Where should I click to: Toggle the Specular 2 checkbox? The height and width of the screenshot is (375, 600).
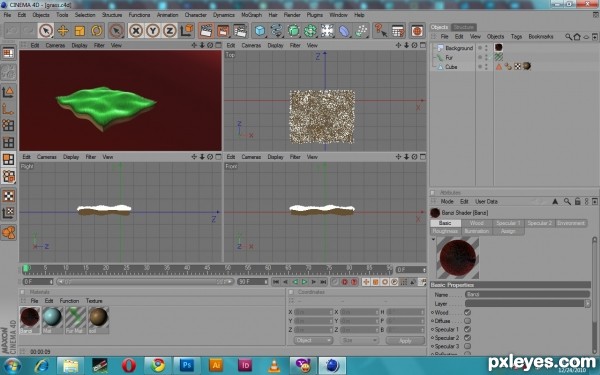pos(467,338)
